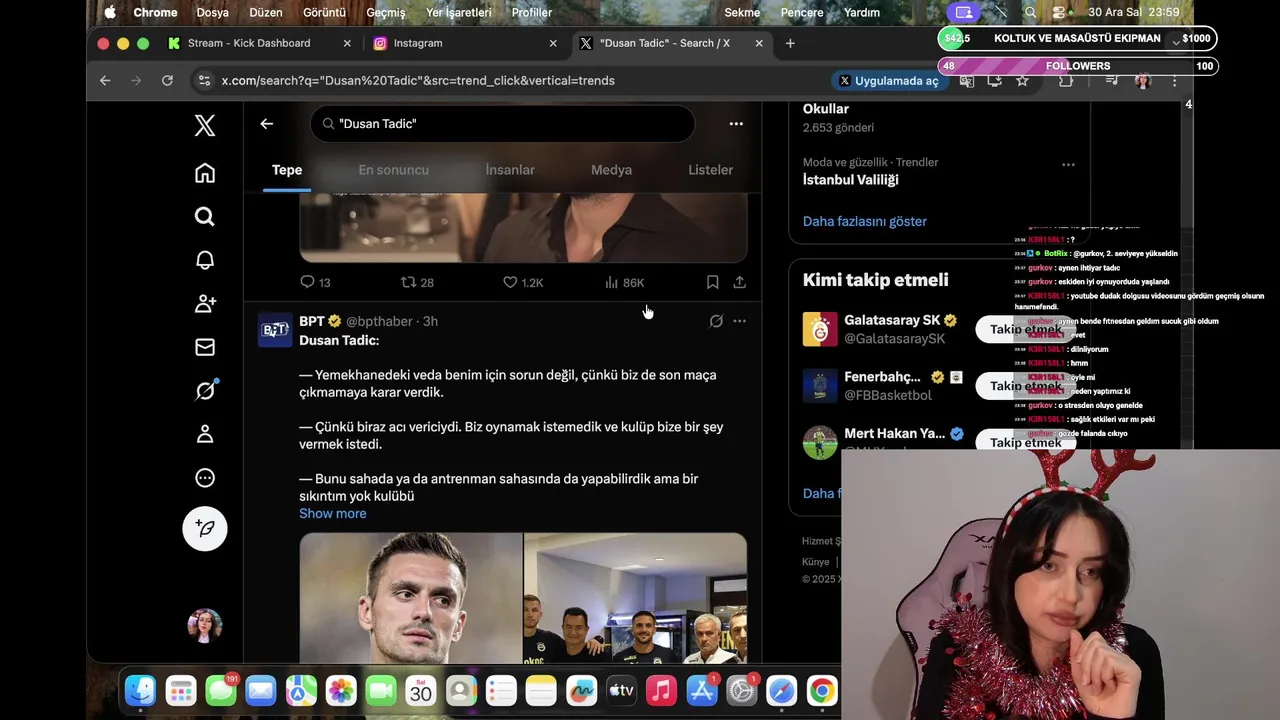This screenshot has height=720, width=1280.
Task: Click Uygulamada aç in address bar
Action: (888, 81)
